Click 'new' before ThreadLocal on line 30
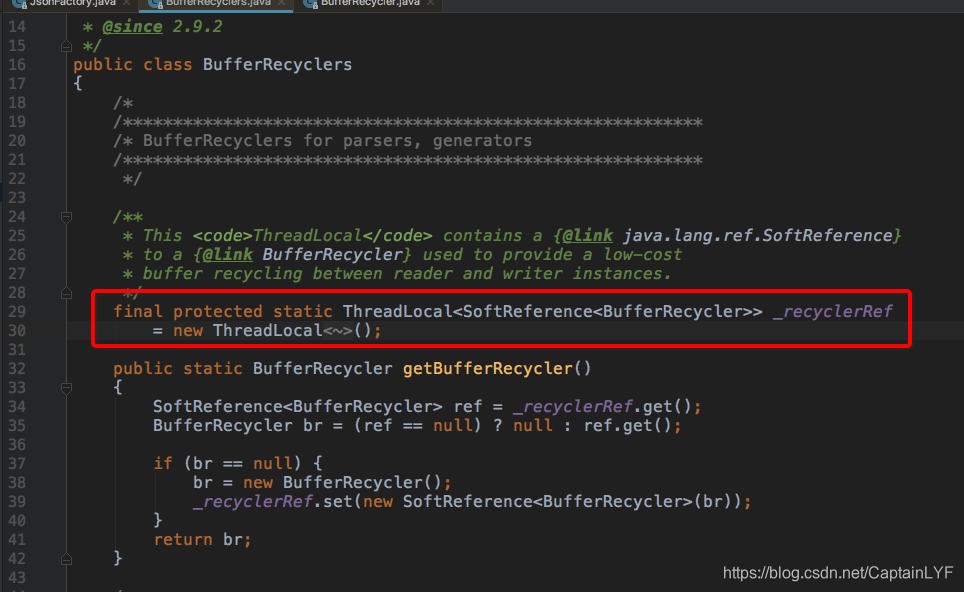964x592 pixels. (x=188, y=331)
